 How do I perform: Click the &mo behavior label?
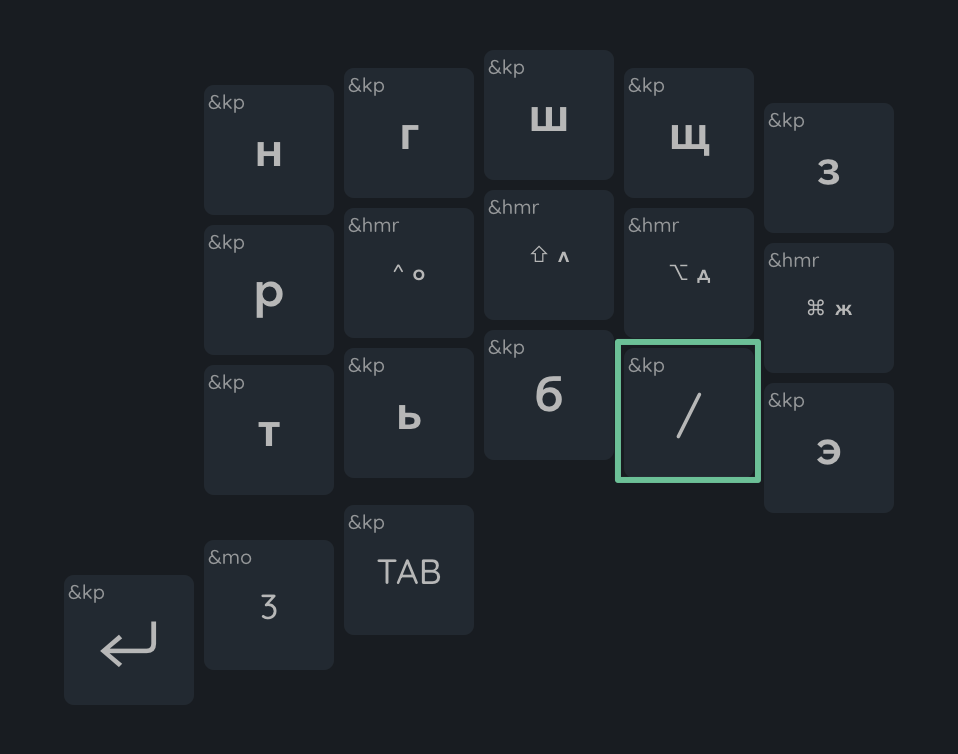click(x=230, y=557)
